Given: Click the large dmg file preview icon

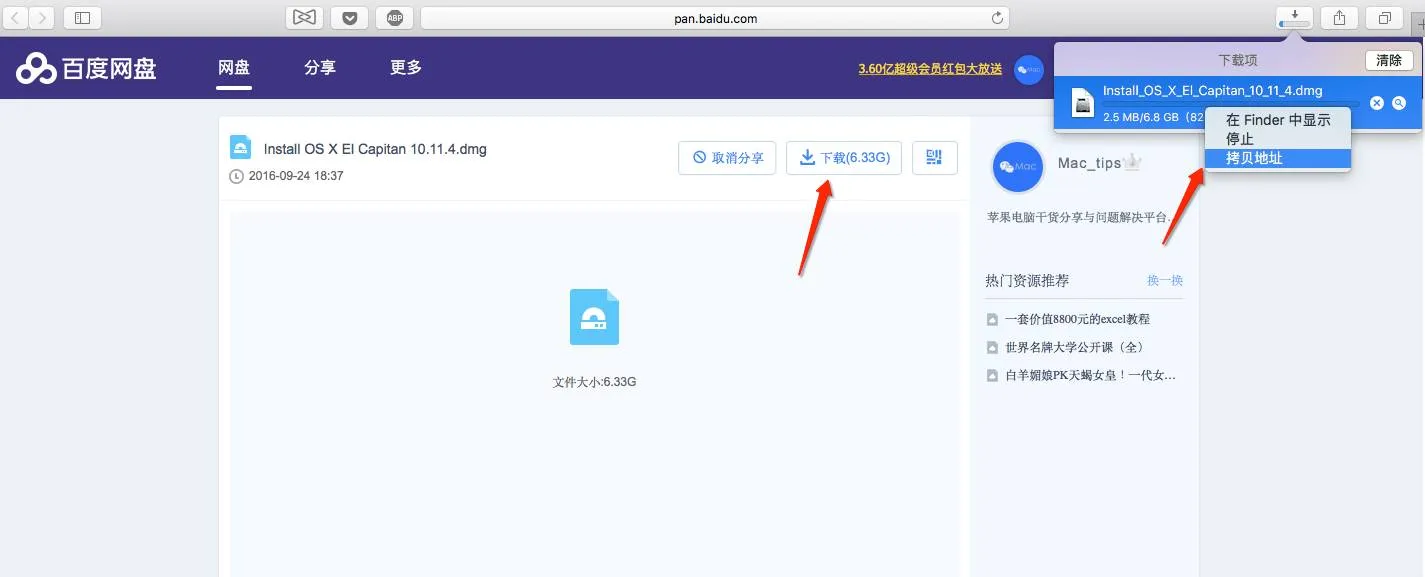Looking at the screenshot, I should pyautogui.click(x=594, y=317).
